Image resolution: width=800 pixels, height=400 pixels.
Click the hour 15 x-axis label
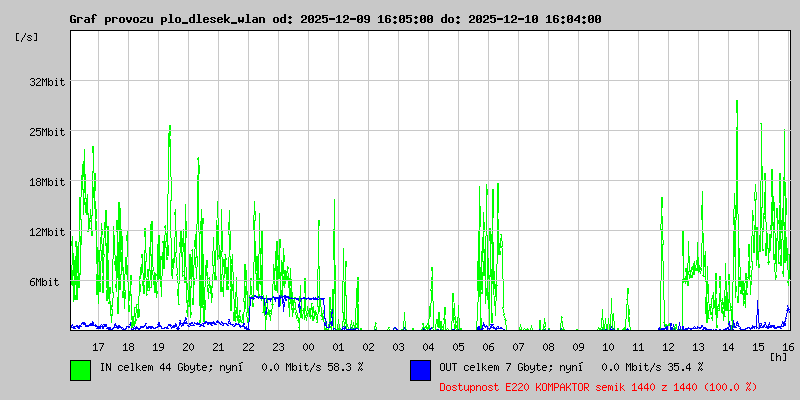tap(759, 347)
